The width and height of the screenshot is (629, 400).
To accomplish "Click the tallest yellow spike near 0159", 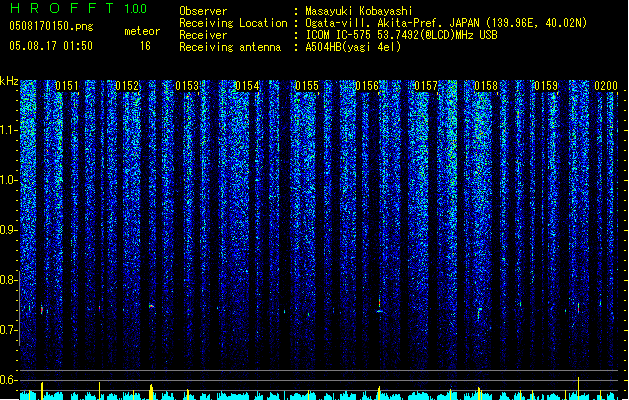I will (x=578, y=386).
